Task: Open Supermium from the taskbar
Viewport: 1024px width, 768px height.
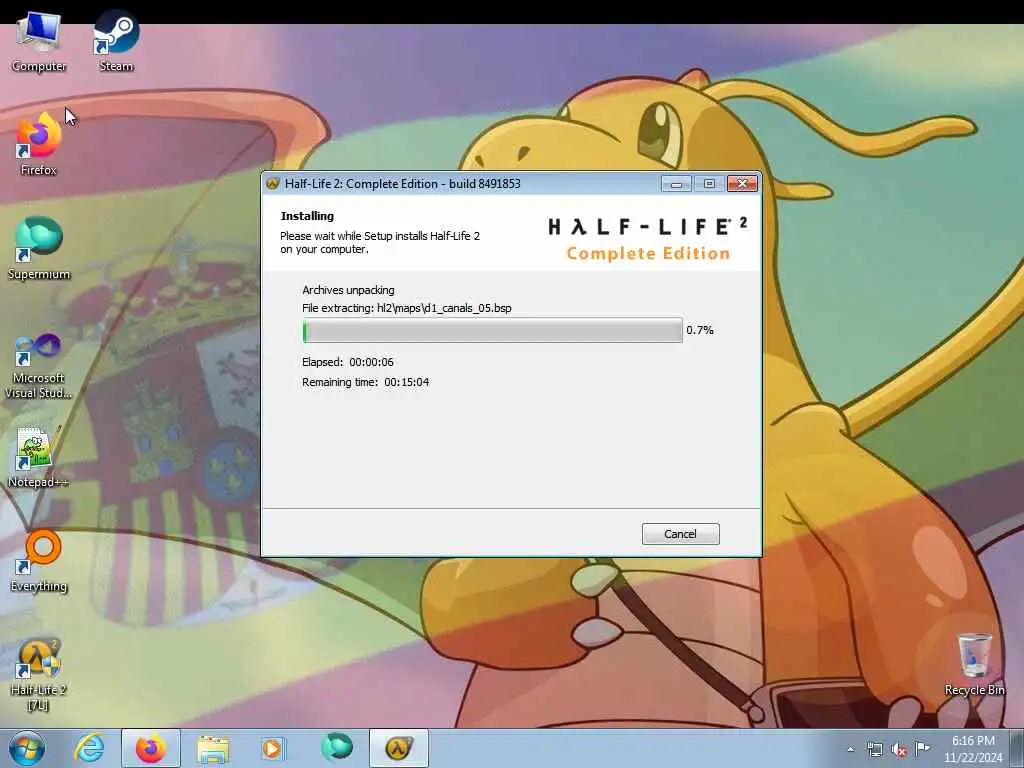Action: pyautogui.click(x=336, y=748)
